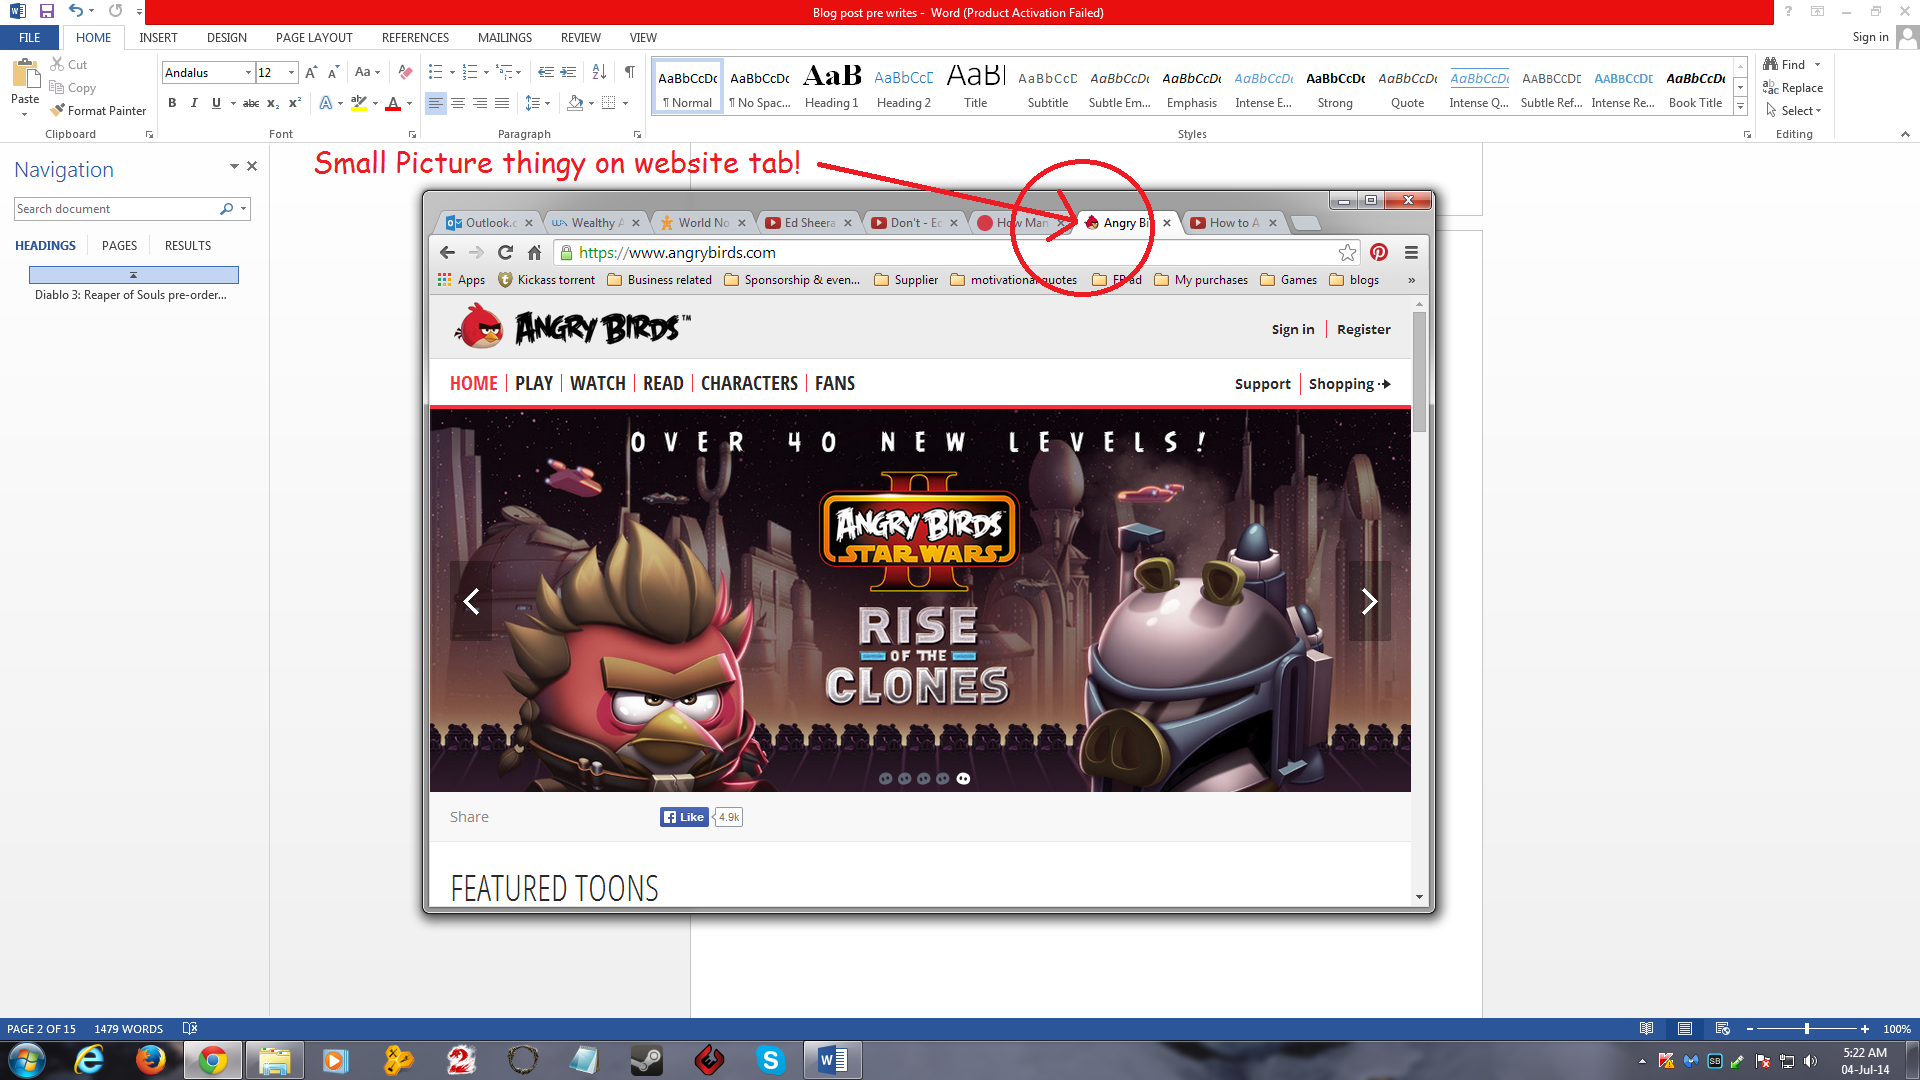1920x1080 pixels.
Task: Apply text highlight color
Action: tap(360, 102)
